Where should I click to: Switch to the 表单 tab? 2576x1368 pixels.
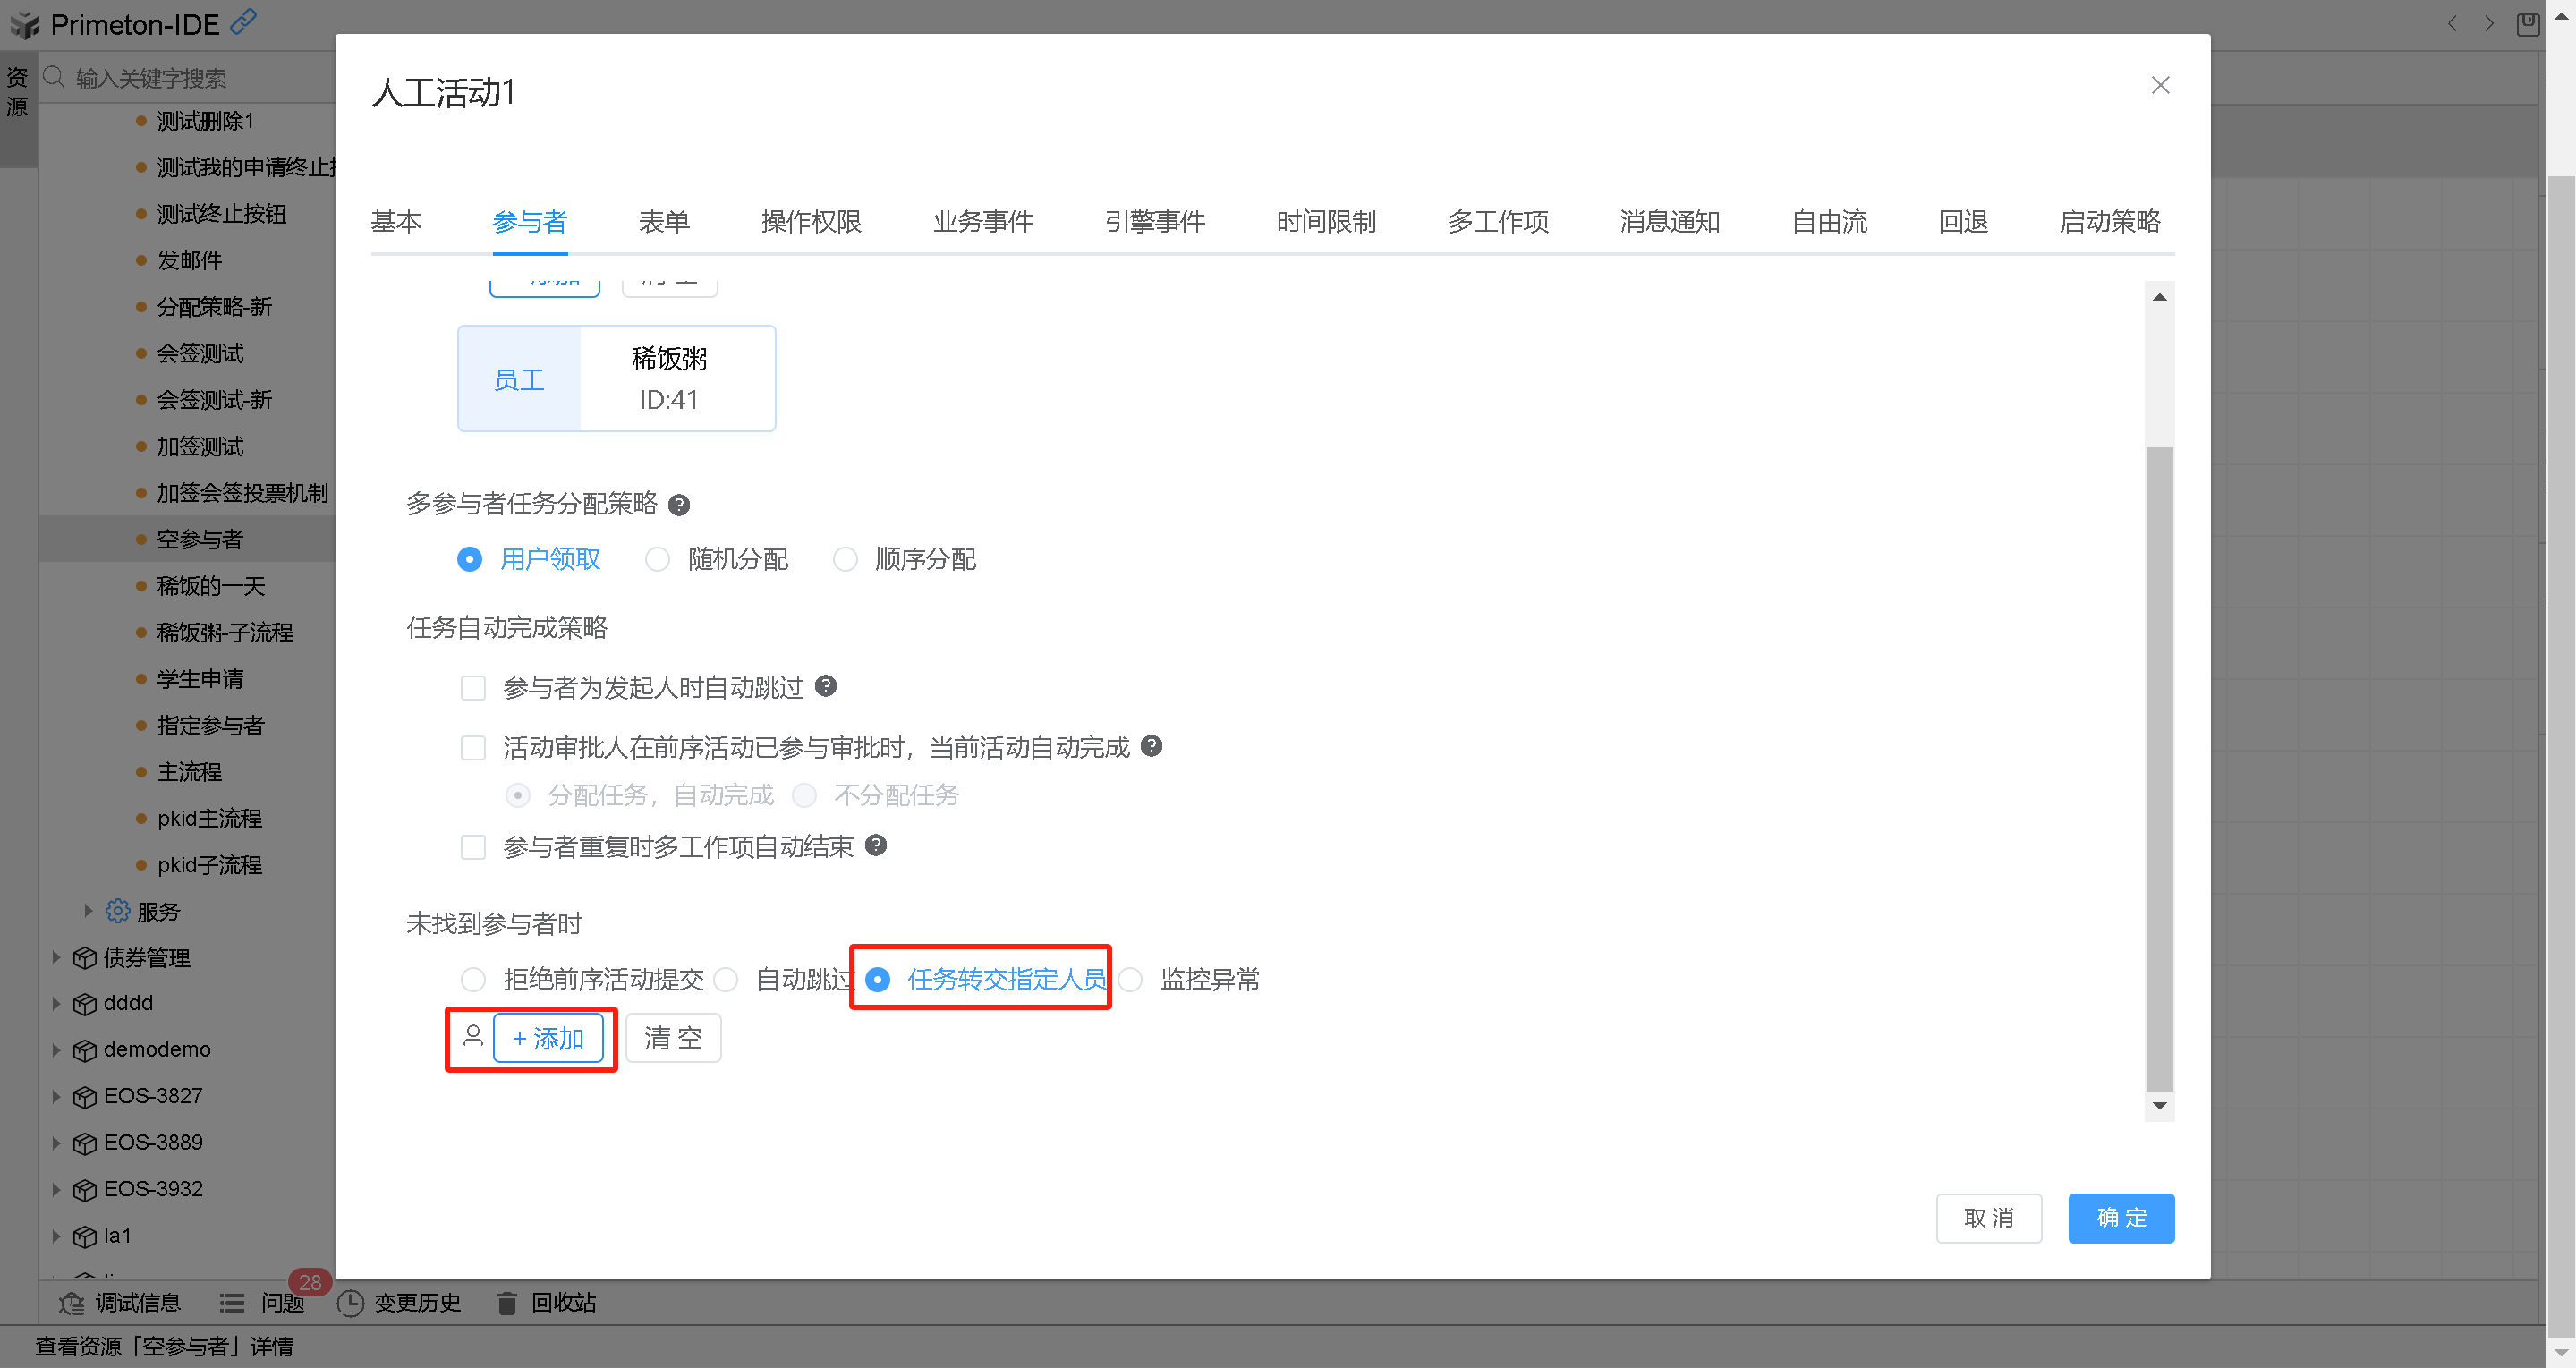click(664, 221)
